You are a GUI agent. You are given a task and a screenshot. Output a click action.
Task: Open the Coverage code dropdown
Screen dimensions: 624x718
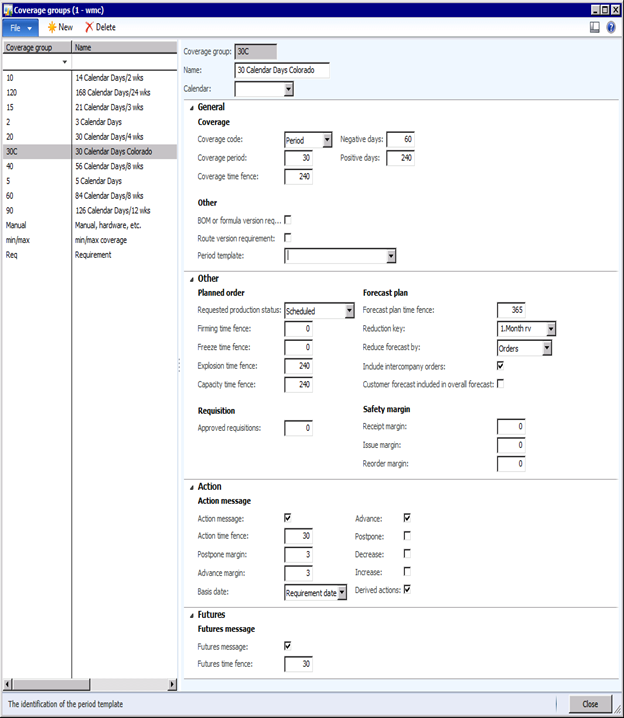coord(327,141)
